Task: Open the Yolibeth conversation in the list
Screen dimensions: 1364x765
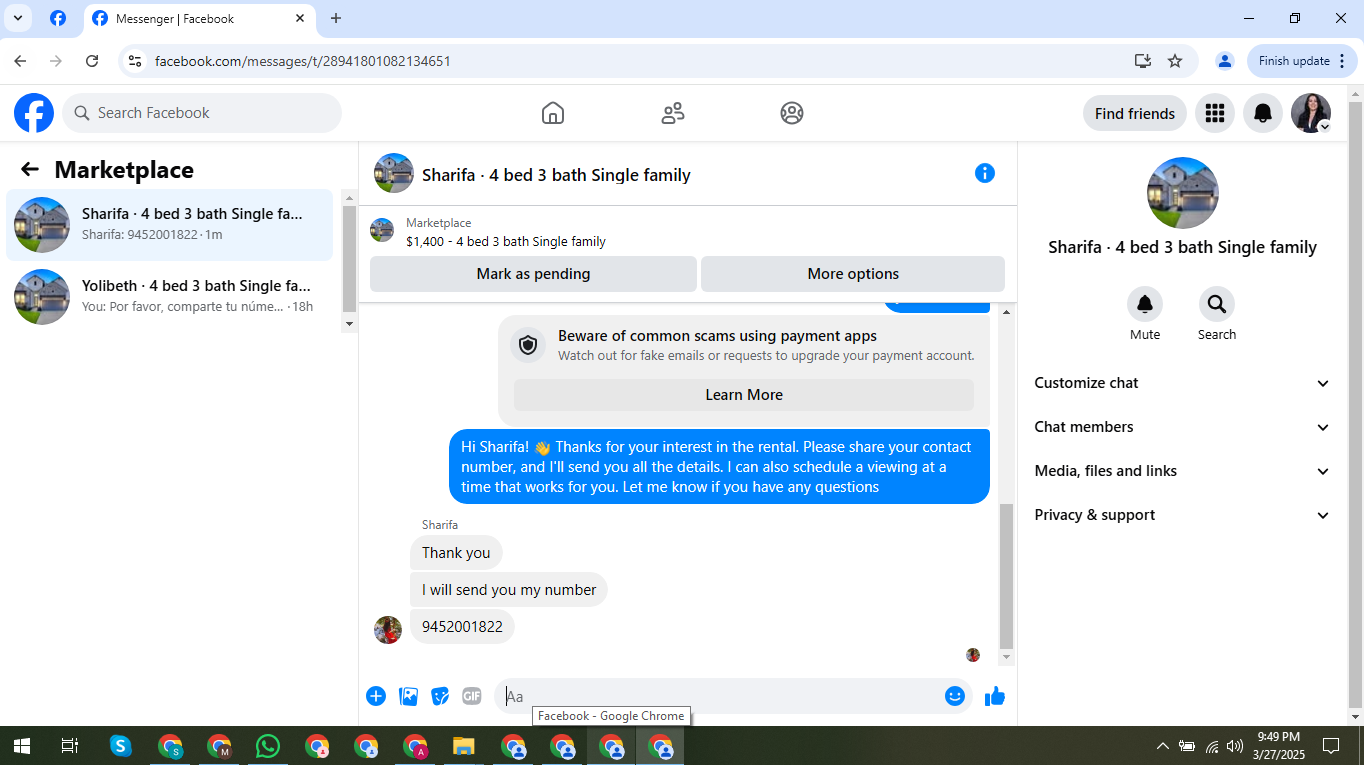Action: click(170, 297)
